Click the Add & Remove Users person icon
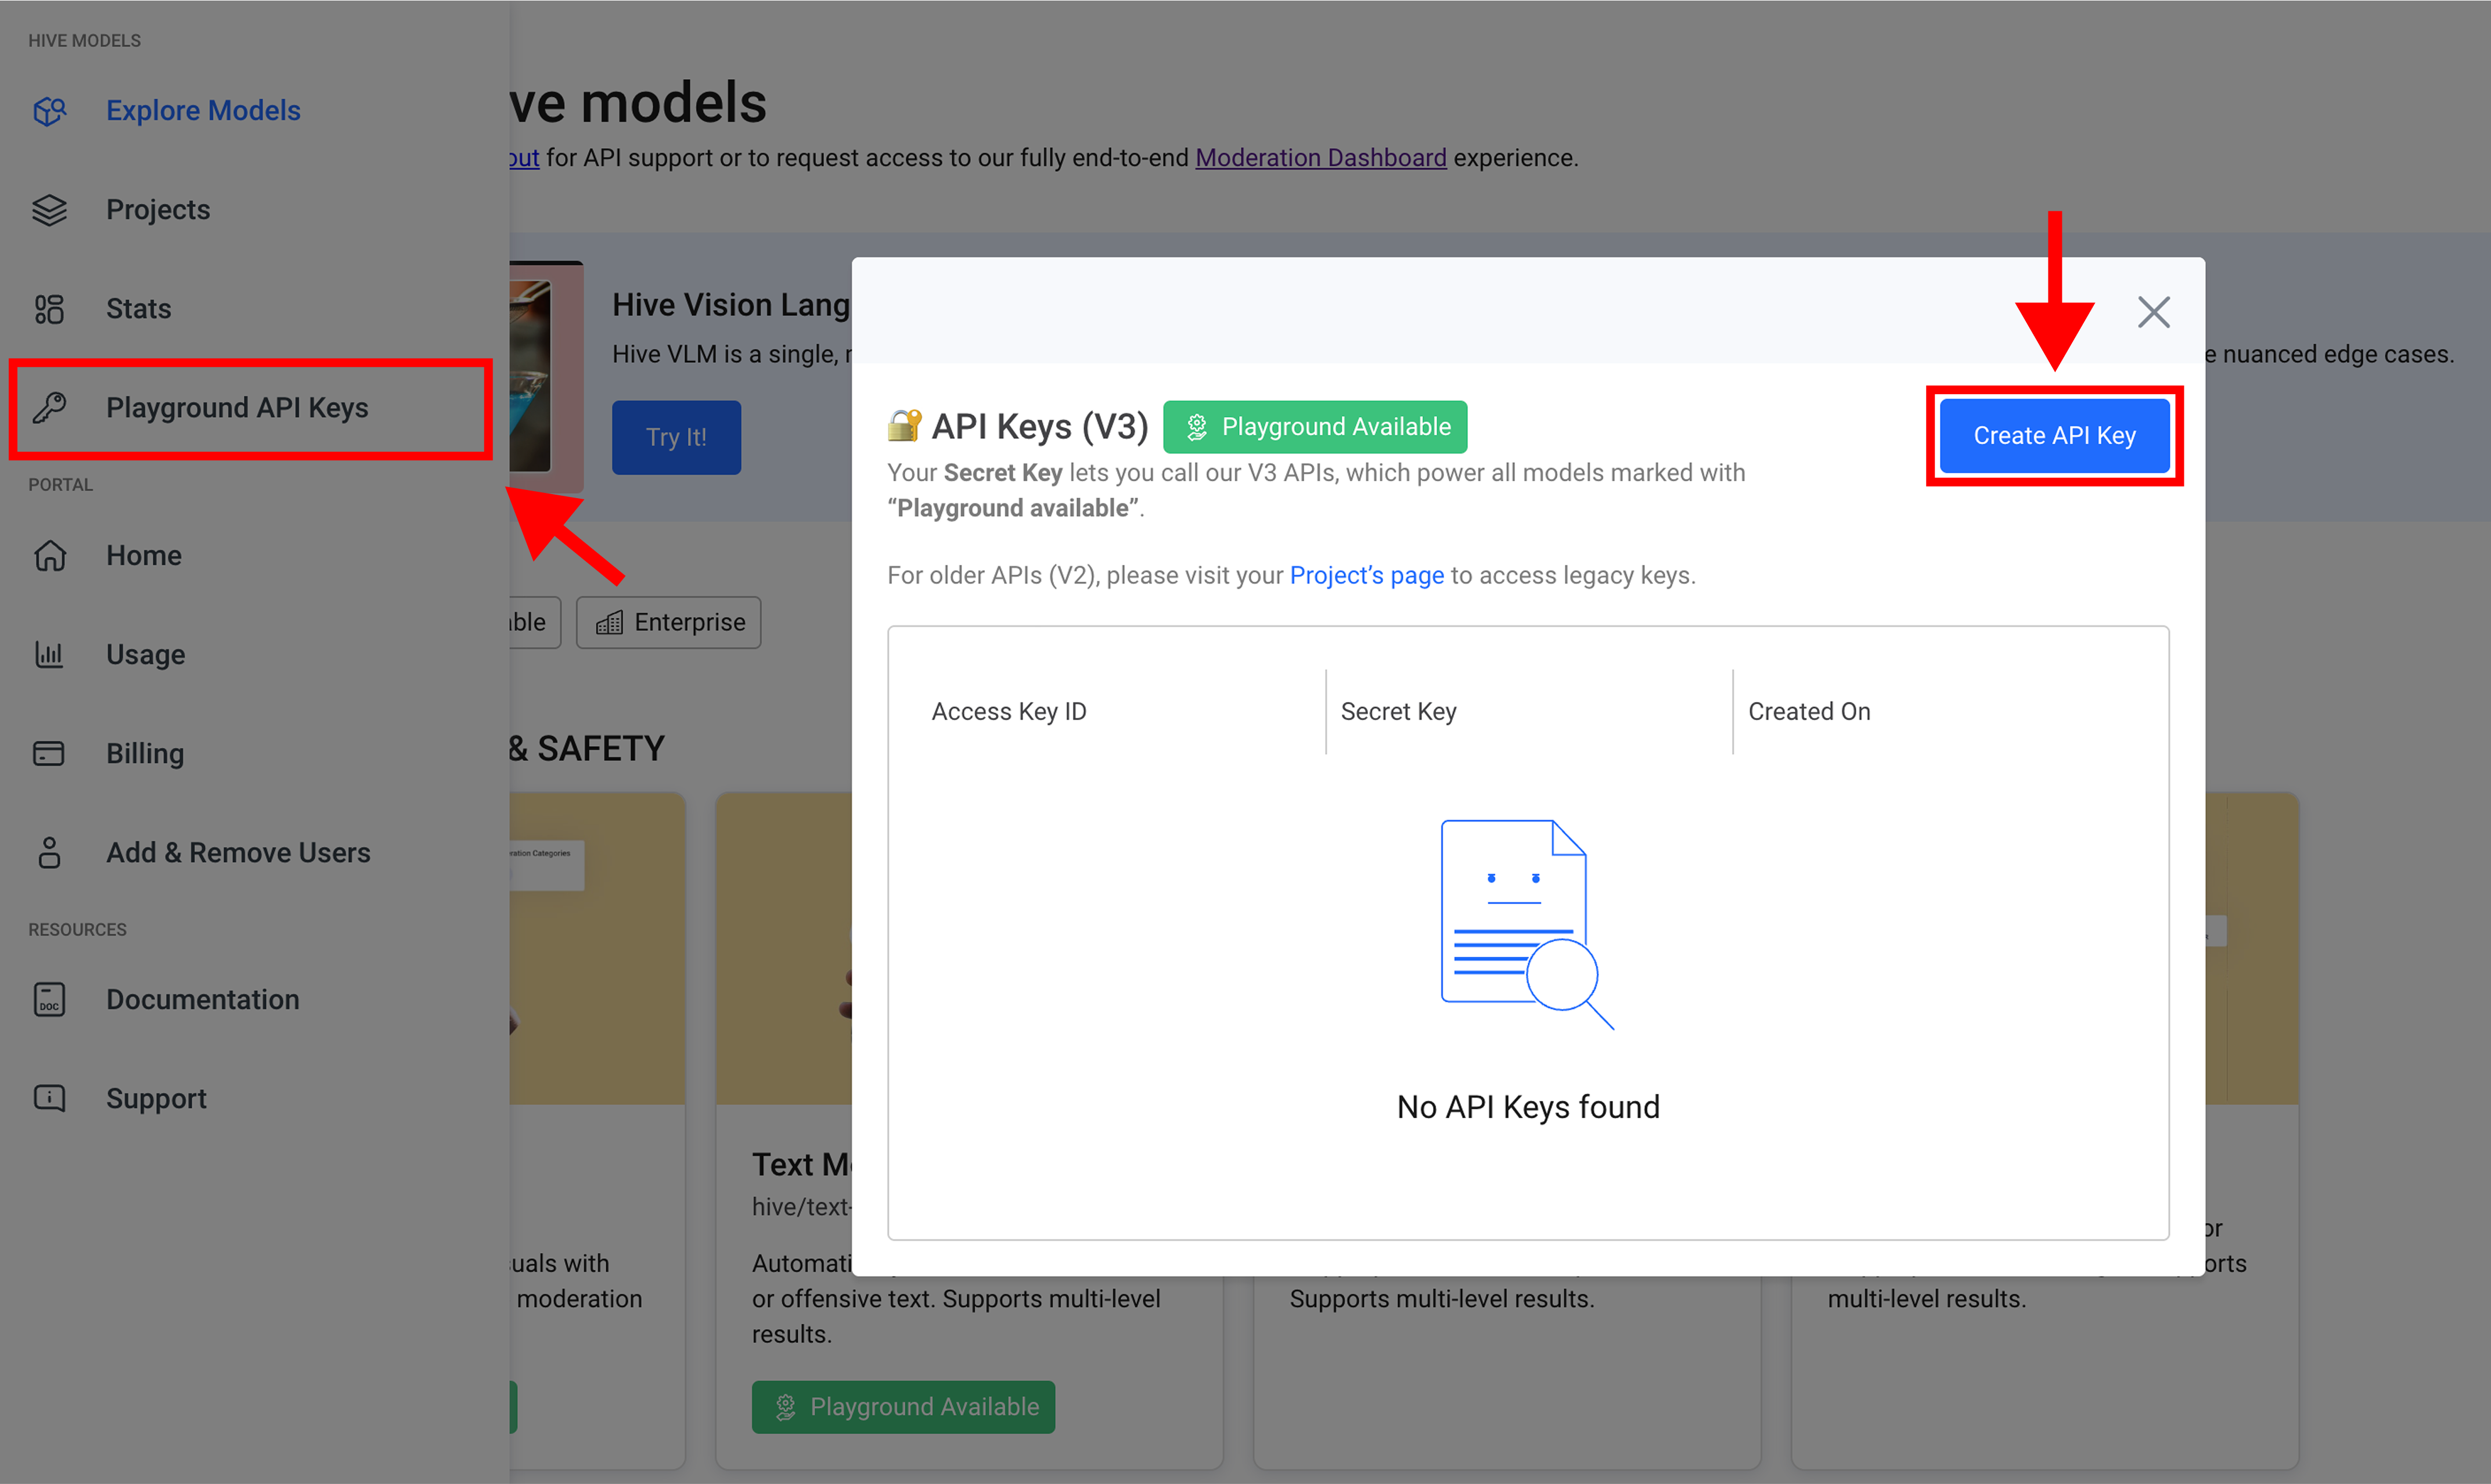Viewport: 2491px width, 1484px height. 49,852
